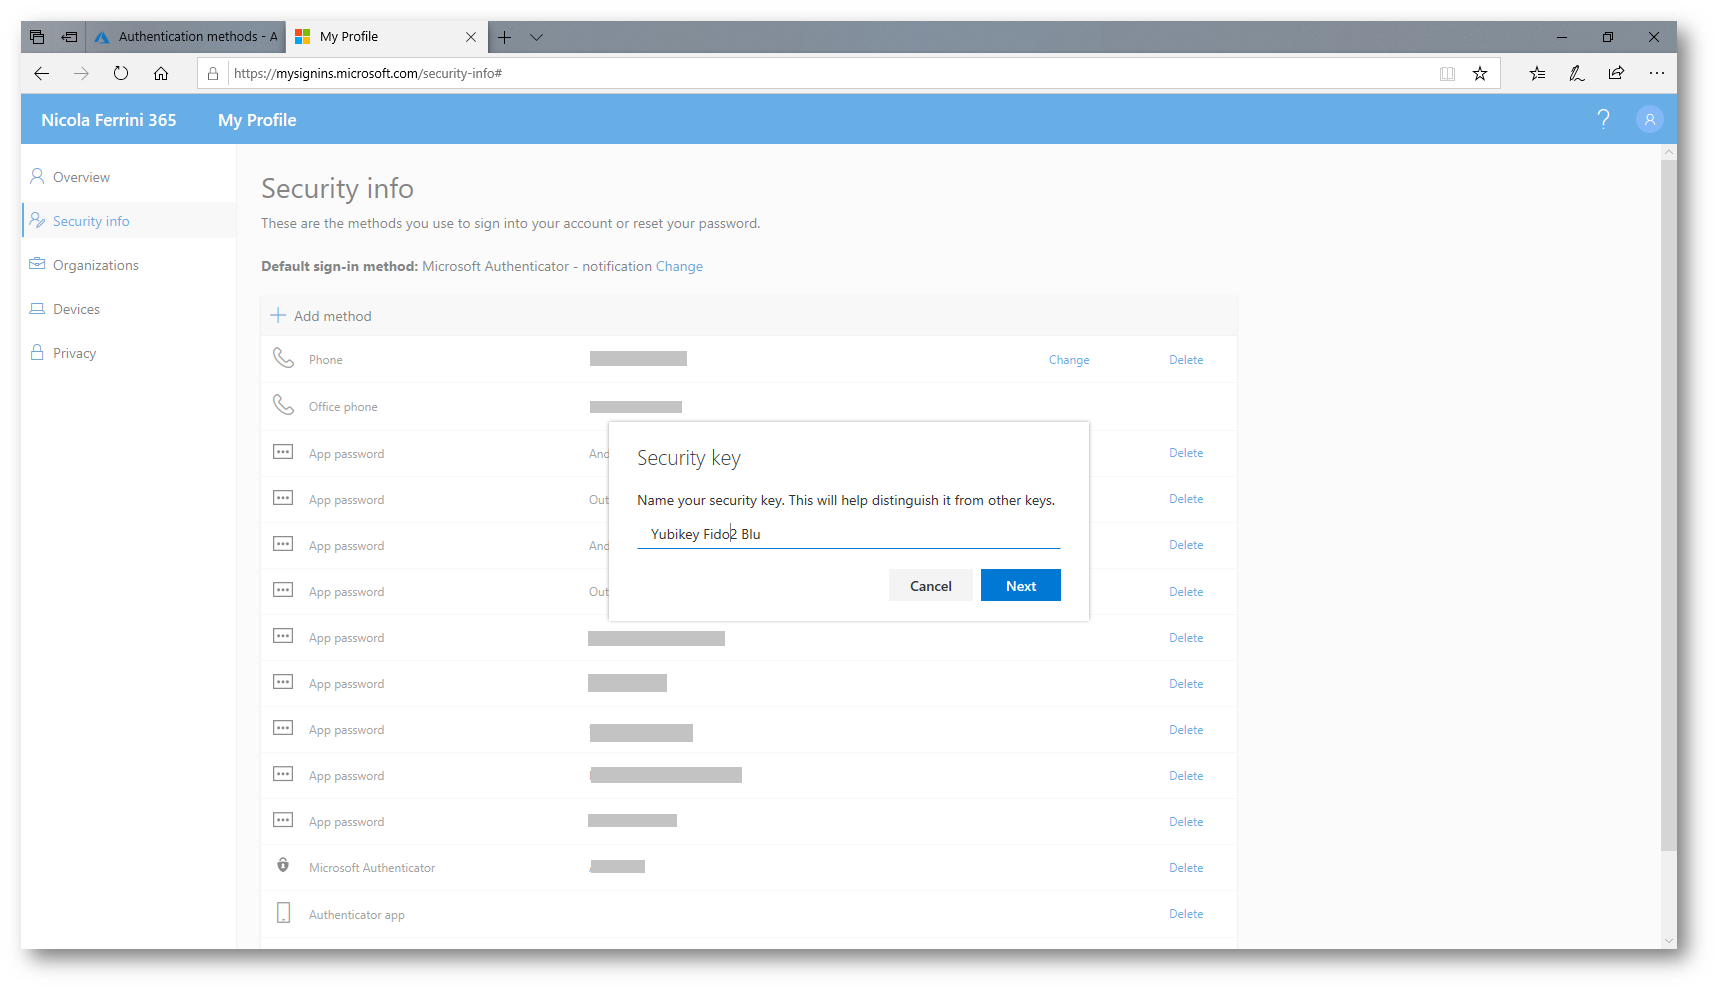Set these tabs aside

[x=69, y=37]
